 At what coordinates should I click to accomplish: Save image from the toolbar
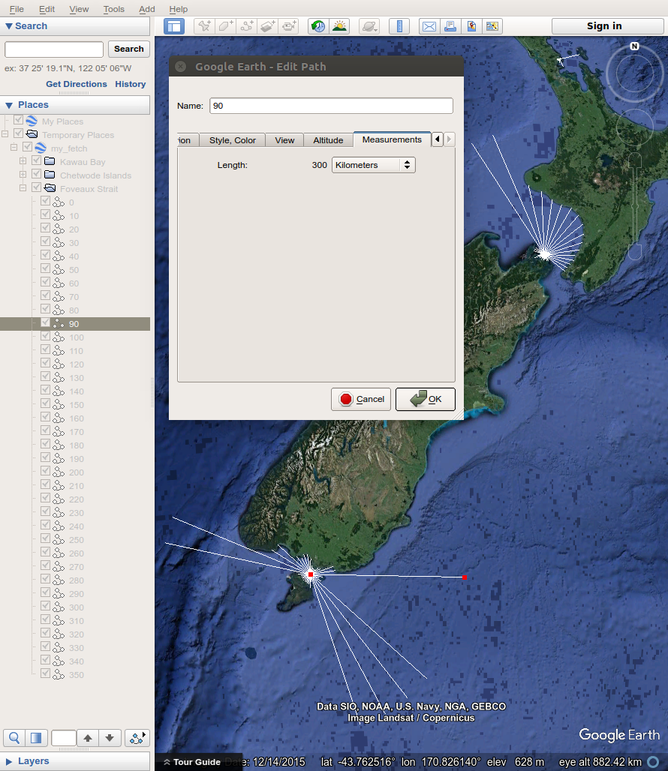[x=471, y=26]
